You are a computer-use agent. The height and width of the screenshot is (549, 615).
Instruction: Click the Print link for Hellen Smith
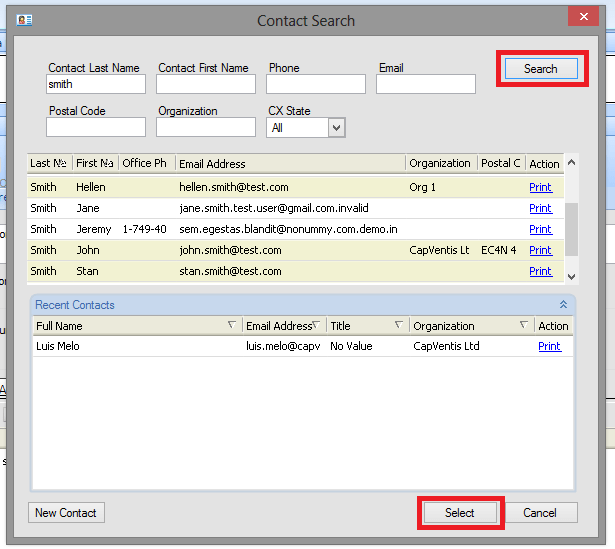pyautogui.click(x=540, y=187)
